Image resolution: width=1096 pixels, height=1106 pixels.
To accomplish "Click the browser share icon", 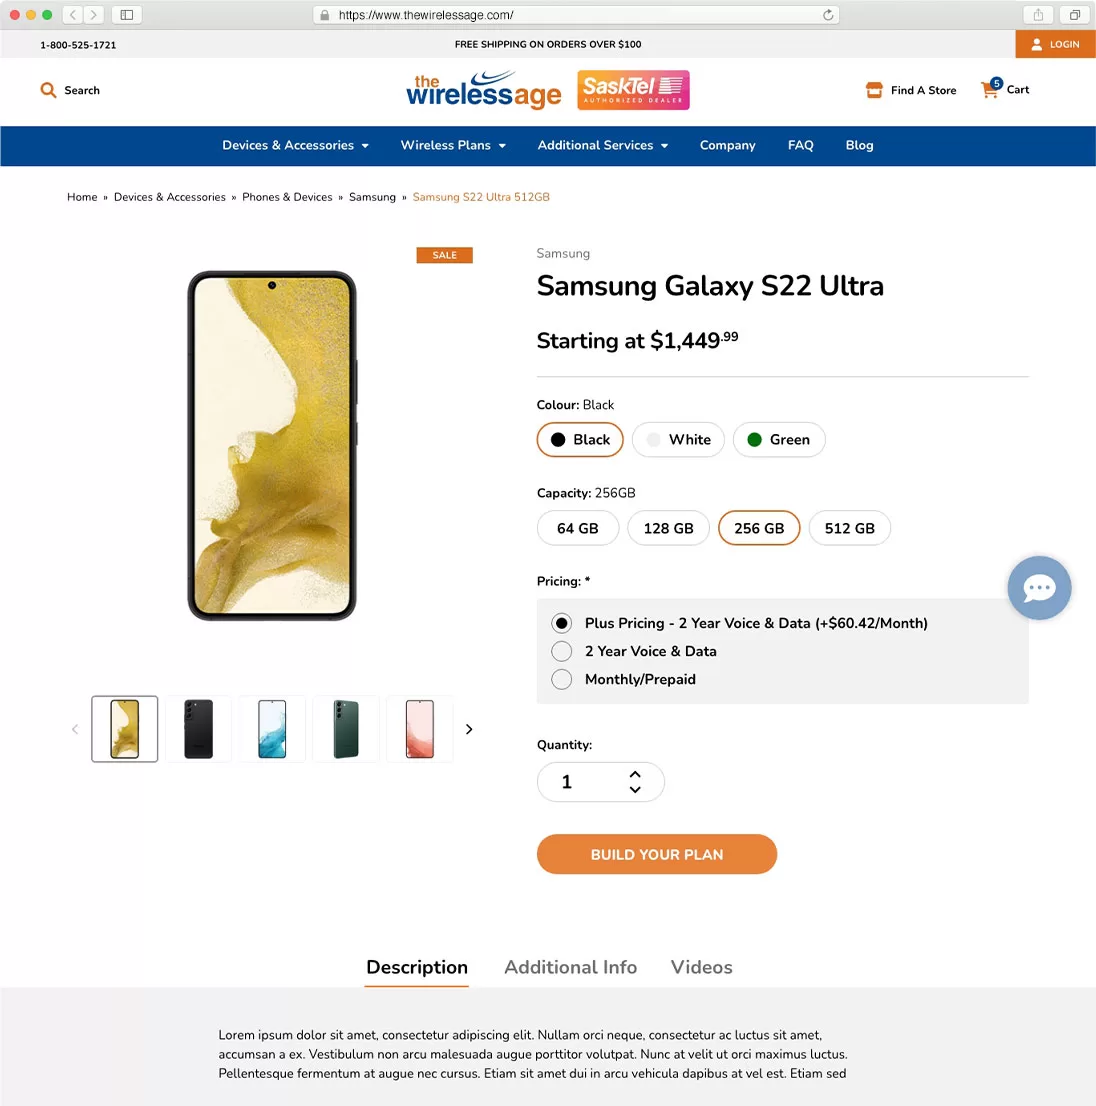I will tap(1038, 15).
